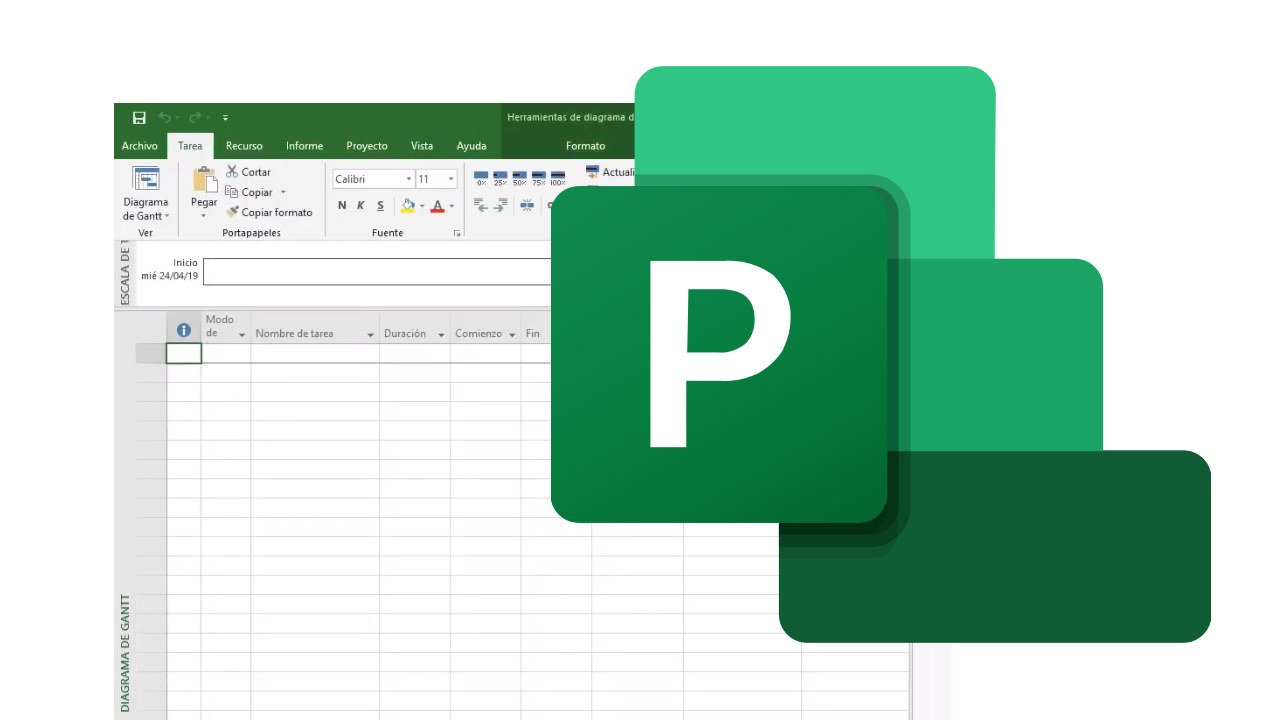Screen dimensions: 1280x720
Task: Switch to the Proyecto ribbon tab
Action: point(367,146)
